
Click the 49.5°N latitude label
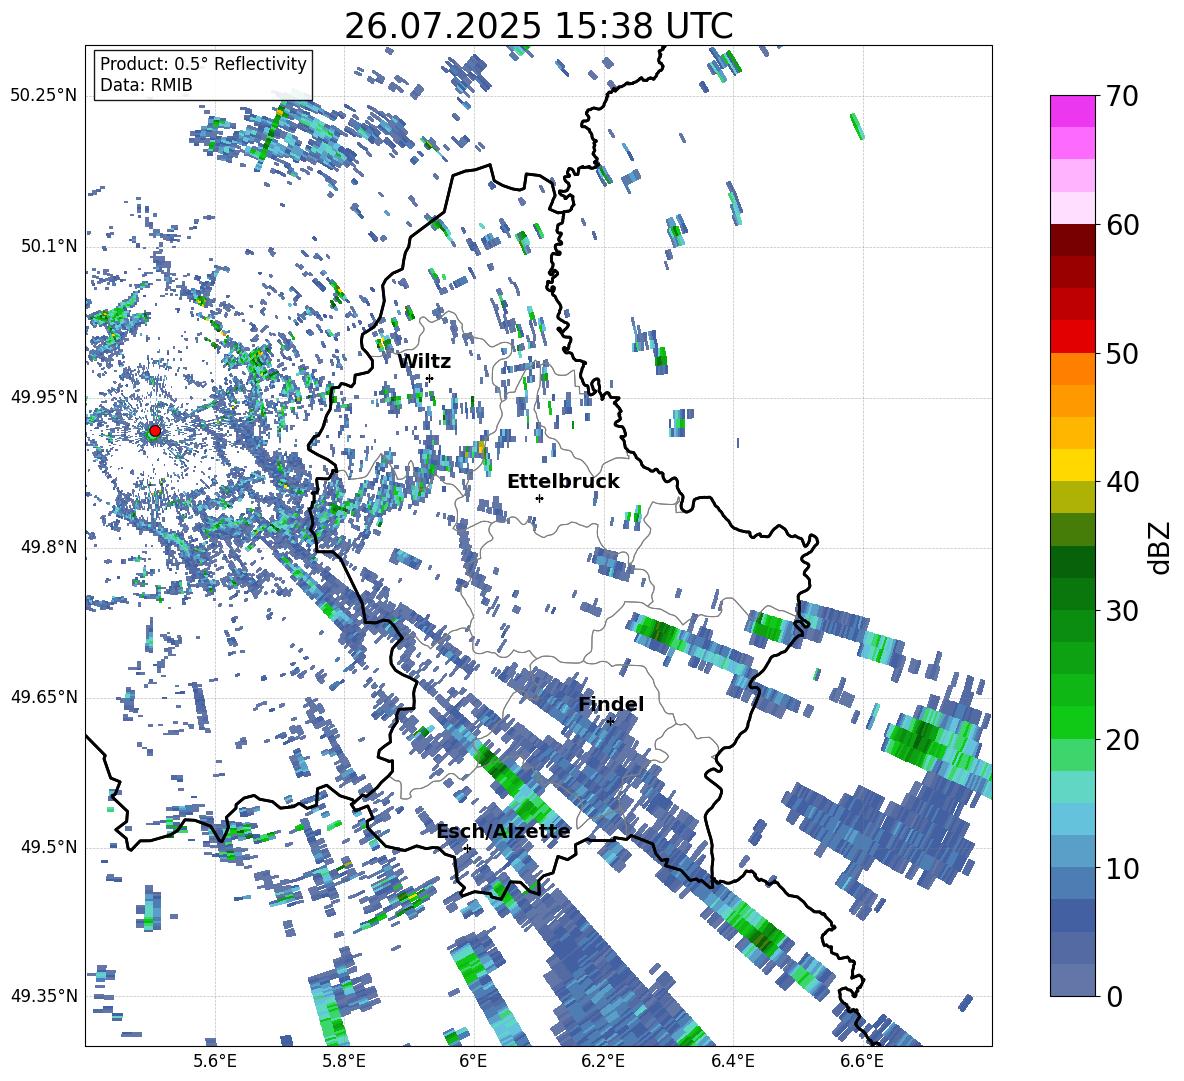coord(49,847)
